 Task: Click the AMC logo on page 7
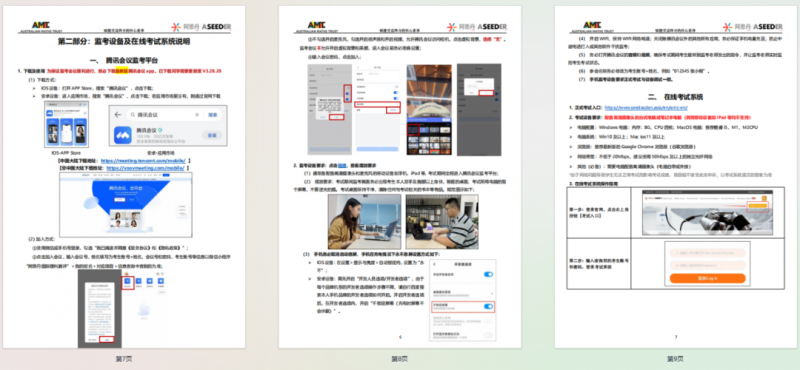[40, 26]
